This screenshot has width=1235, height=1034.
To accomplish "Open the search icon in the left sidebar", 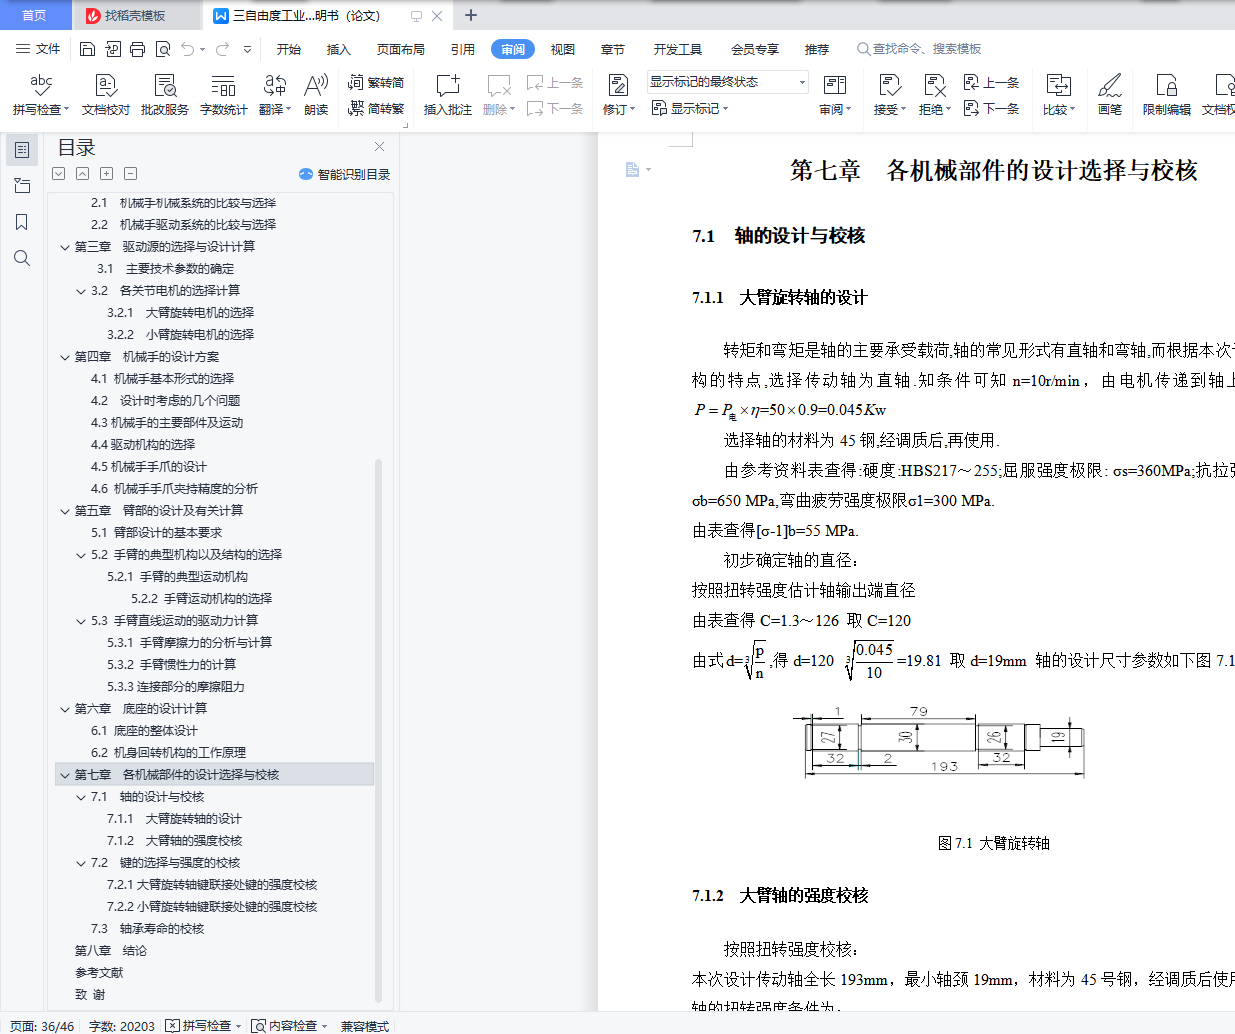I will [x=22, y=258].
